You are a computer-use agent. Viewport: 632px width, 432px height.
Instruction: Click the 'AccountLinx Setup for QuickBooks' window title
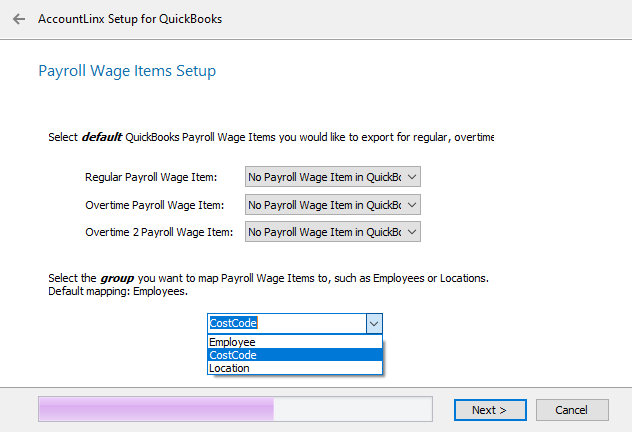point(130,19)
